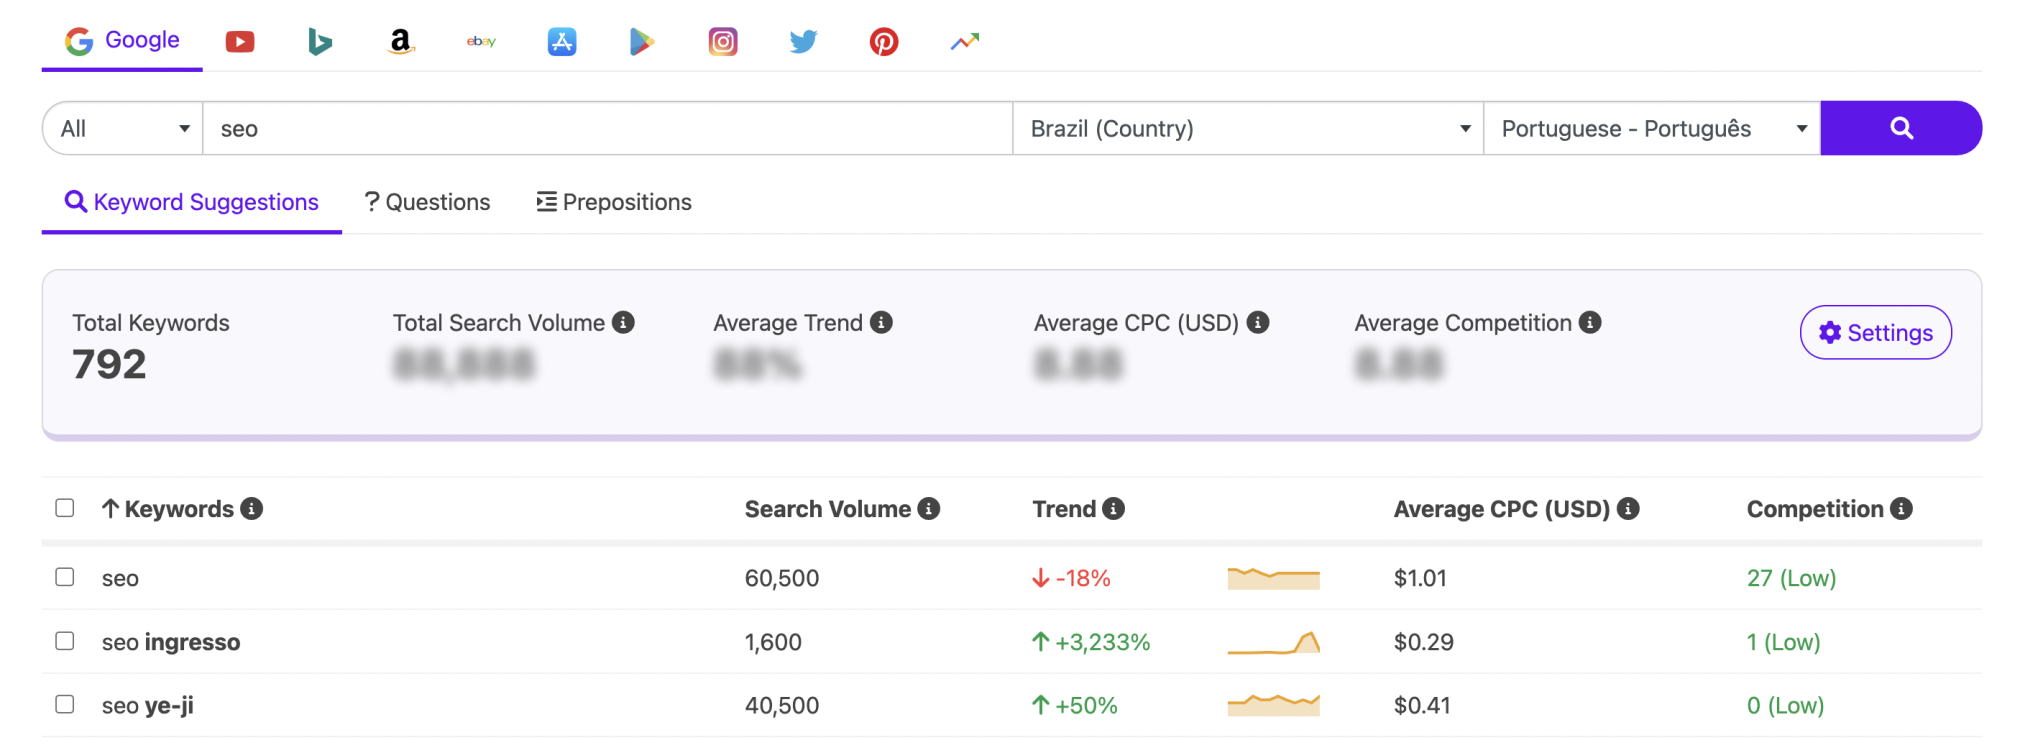Open the Brazil (Country) location dropdown
Image resolution: width=2020 pixels, height=748 pixels.
pos(1248,128)
